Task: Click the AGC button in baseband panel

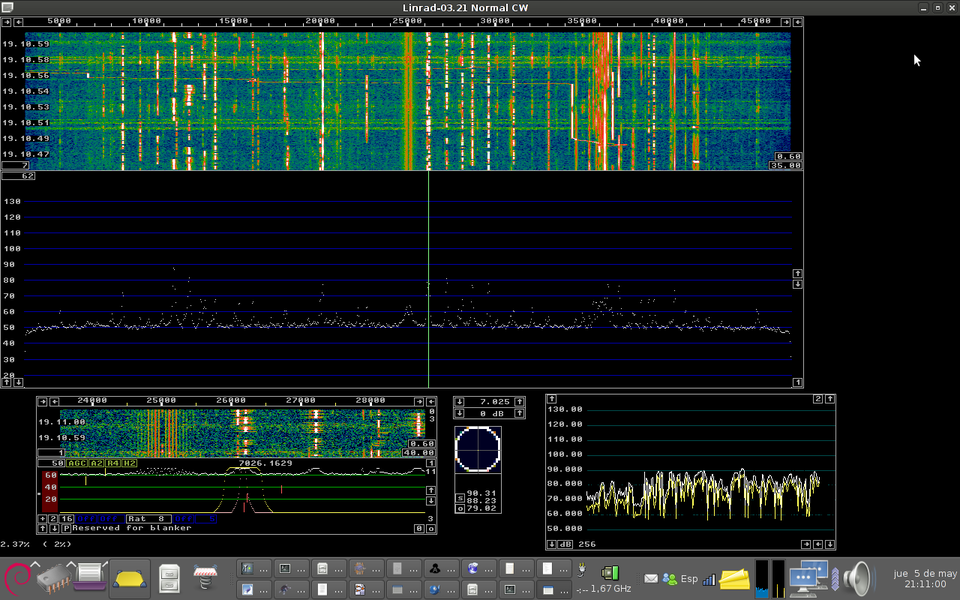Action: [78, 463]
